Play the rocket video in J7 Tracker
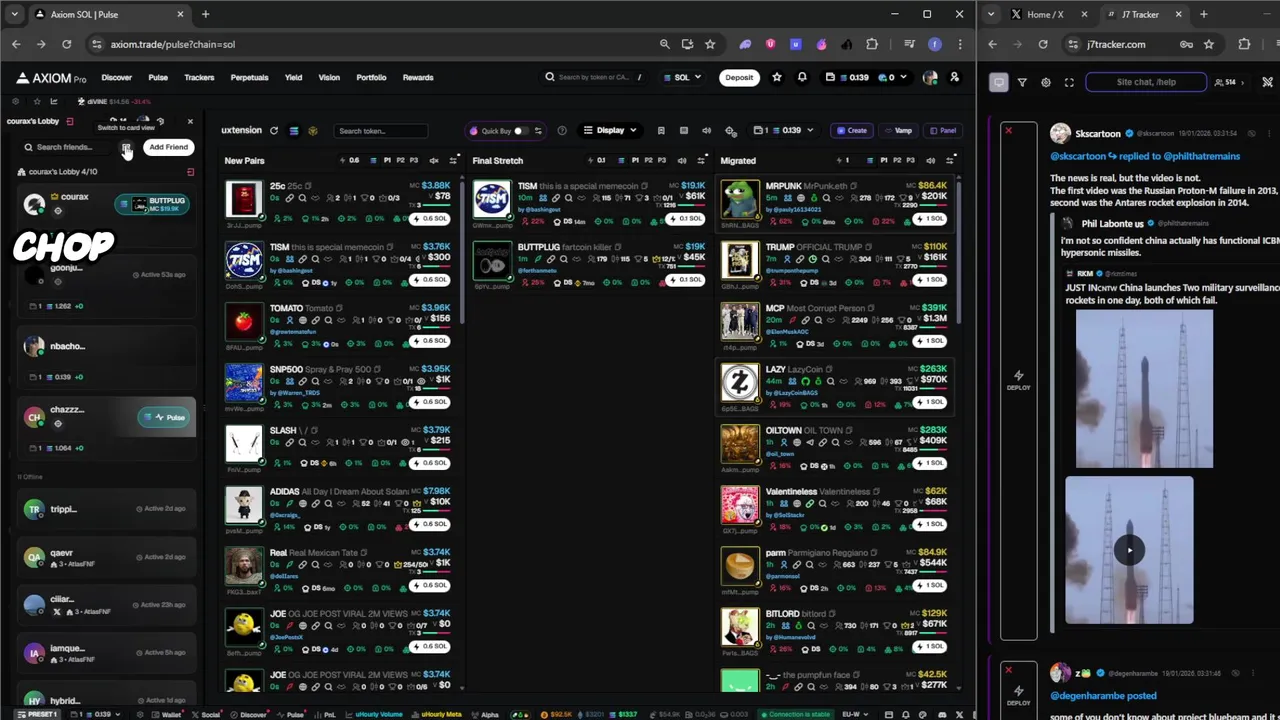This screenshot has height=720, width=1280. click(1129, 549)
